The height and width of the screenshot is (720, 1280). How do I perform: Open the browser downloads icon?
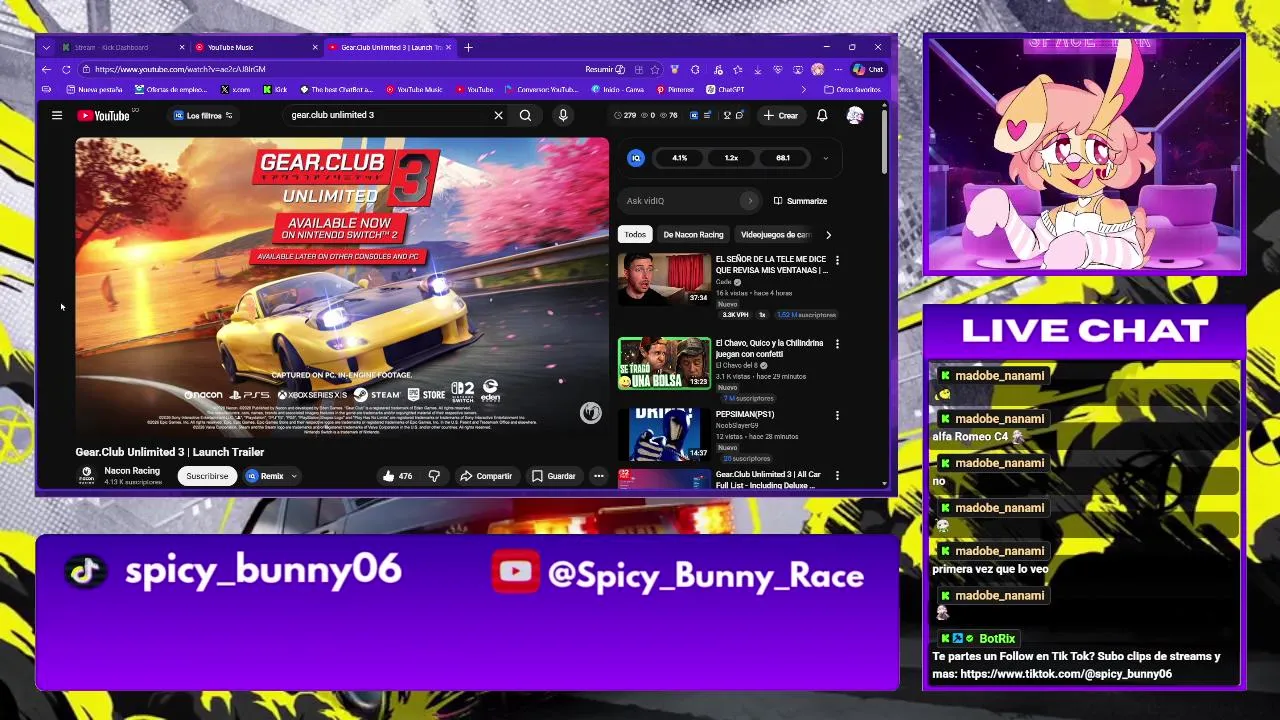pos(757,69)
